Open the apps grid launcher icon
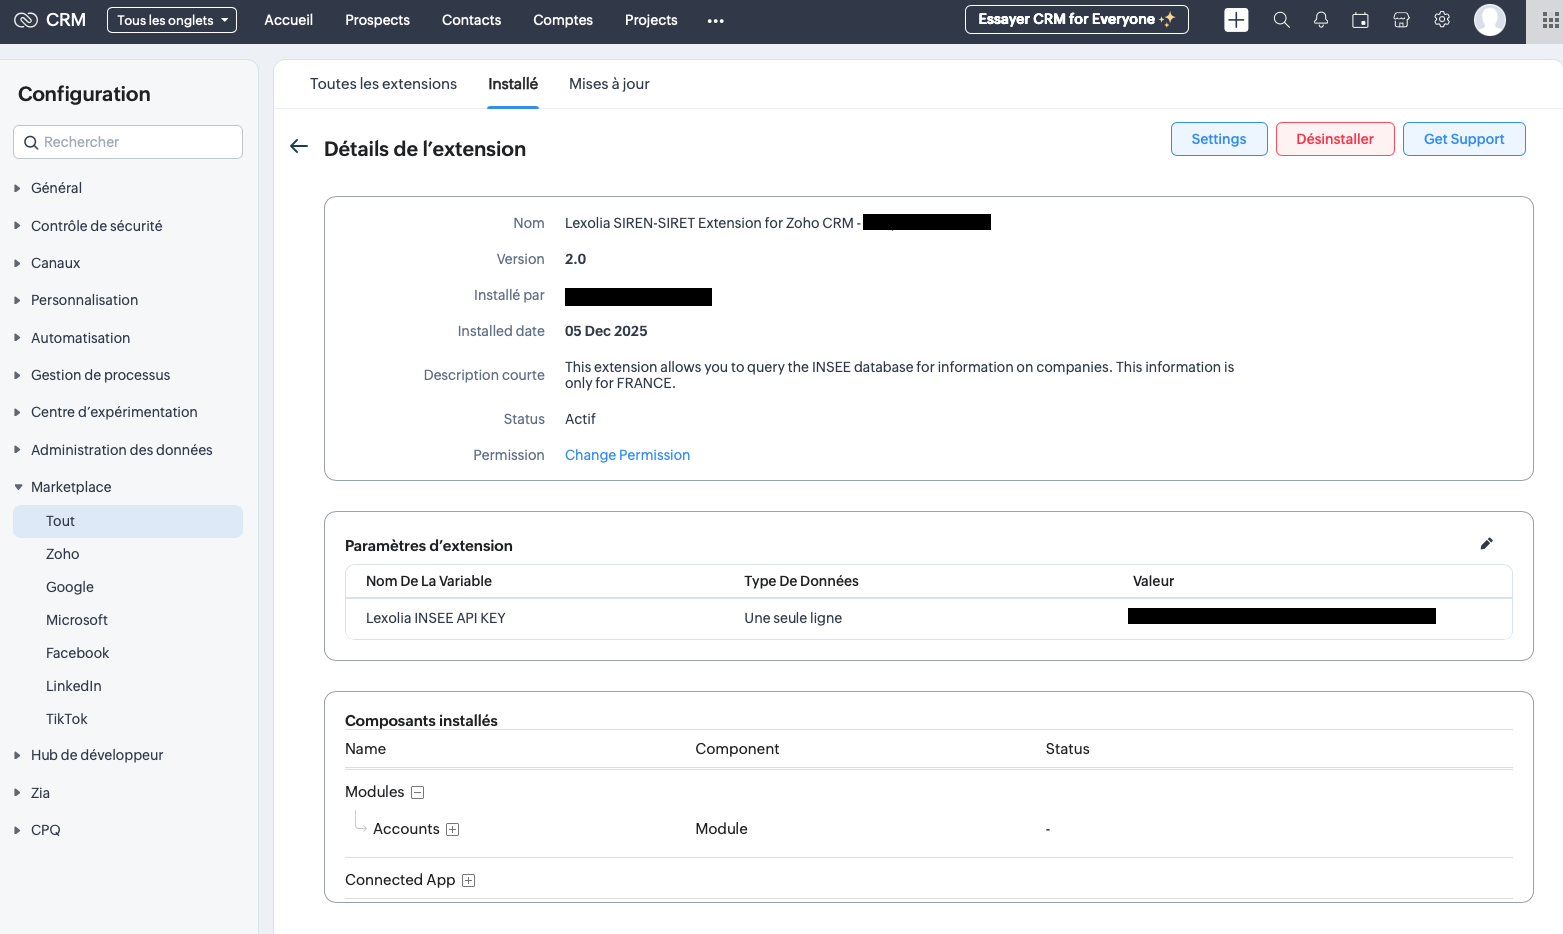1563x934 pixels. [1551, 20]
